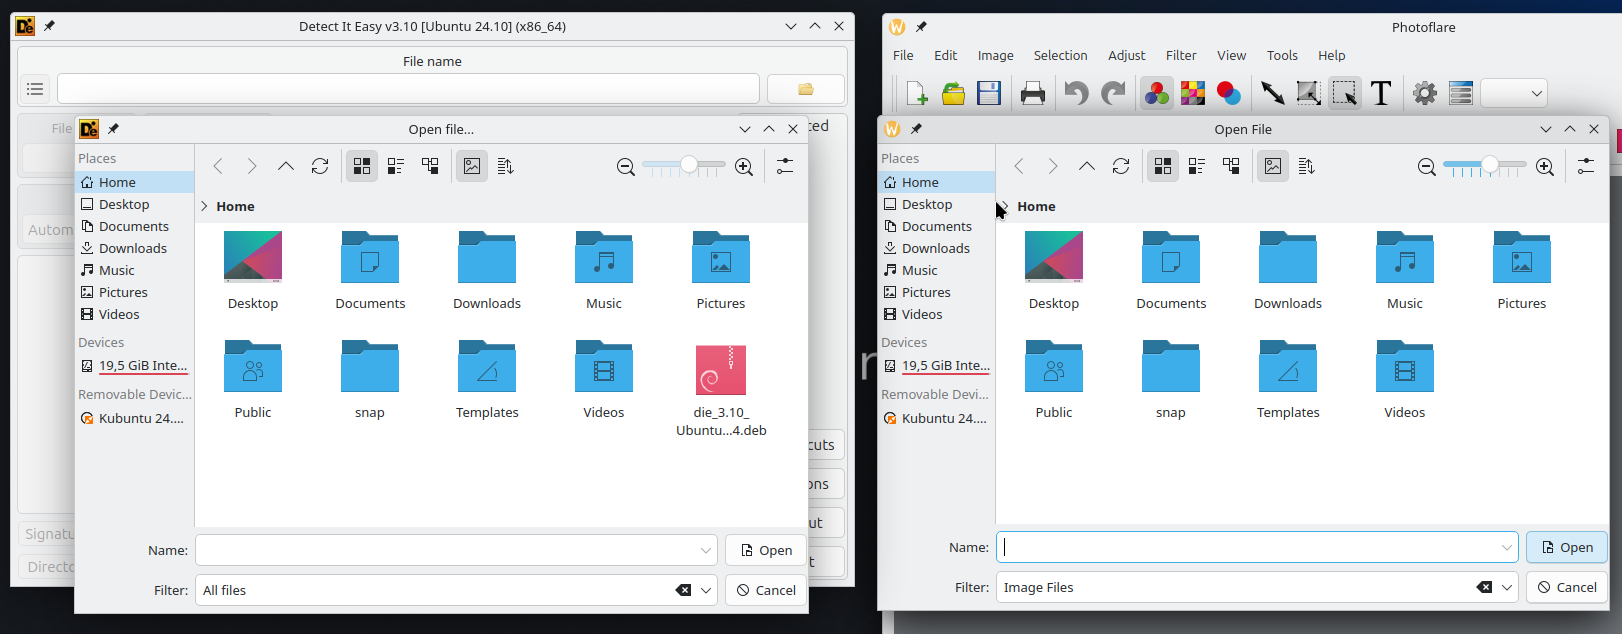Viewport: 1622px width, 634px height.
Task: Open the Edit menu in Photoflare
Action: [945, 55]
